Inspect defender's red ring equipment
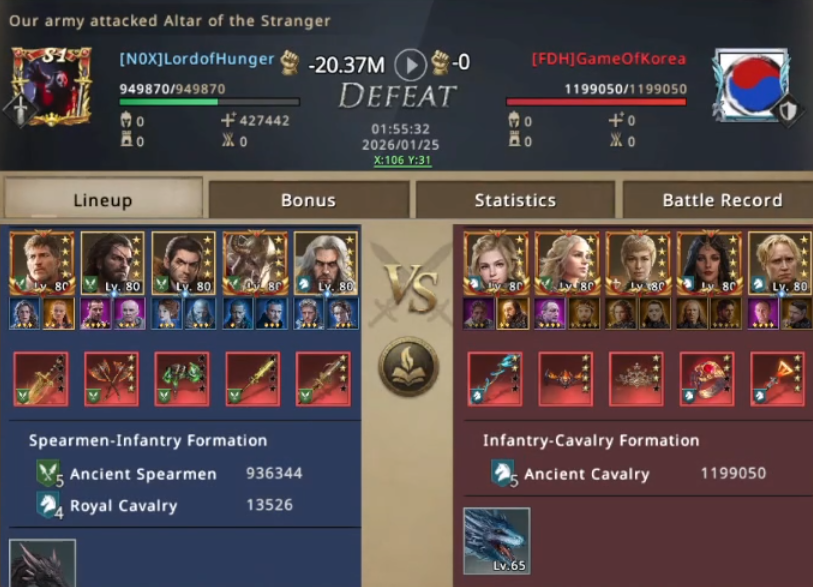 tap(707, 379)
